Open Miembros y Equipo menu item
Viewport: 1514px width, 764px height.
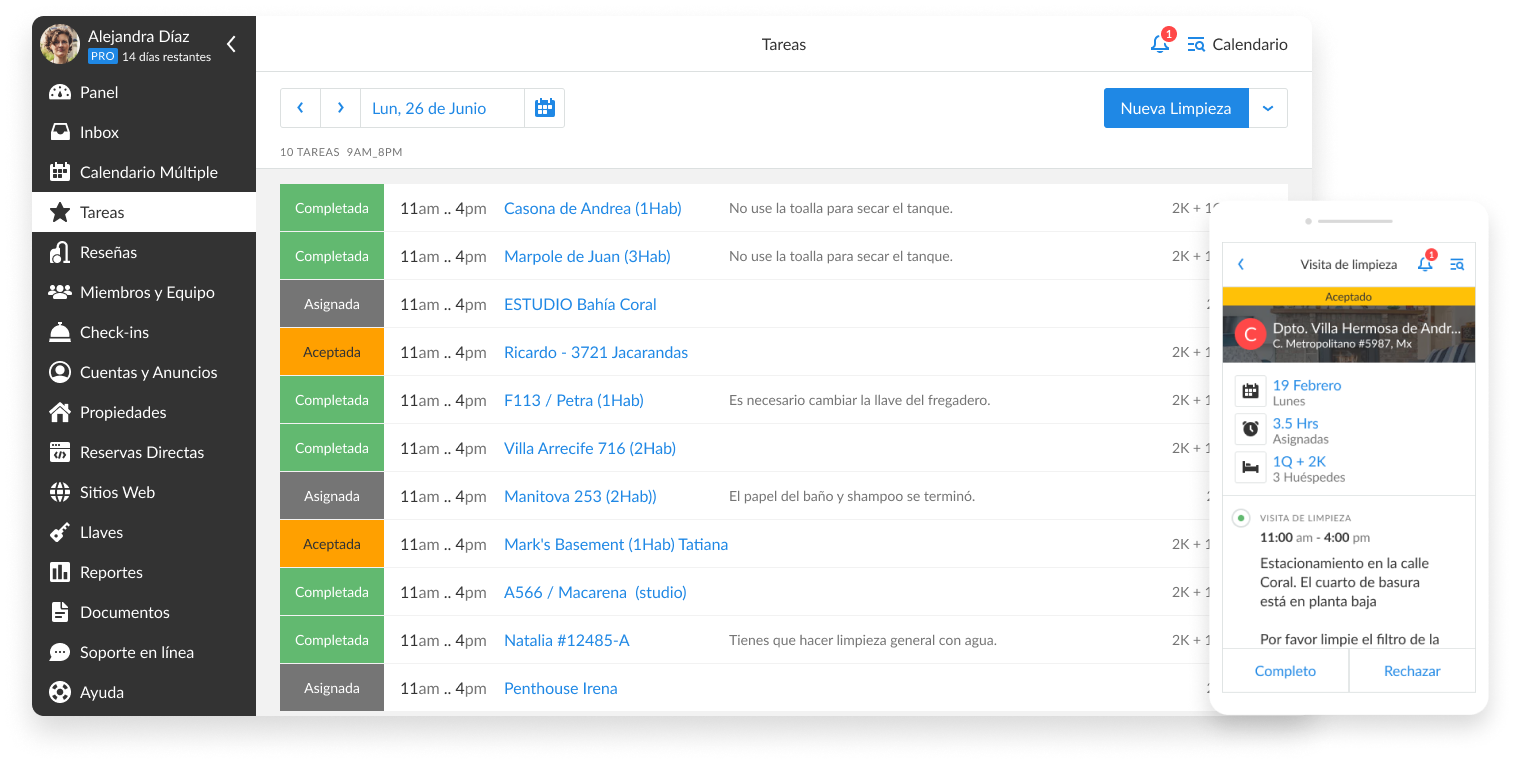click(x=144, y=292)
